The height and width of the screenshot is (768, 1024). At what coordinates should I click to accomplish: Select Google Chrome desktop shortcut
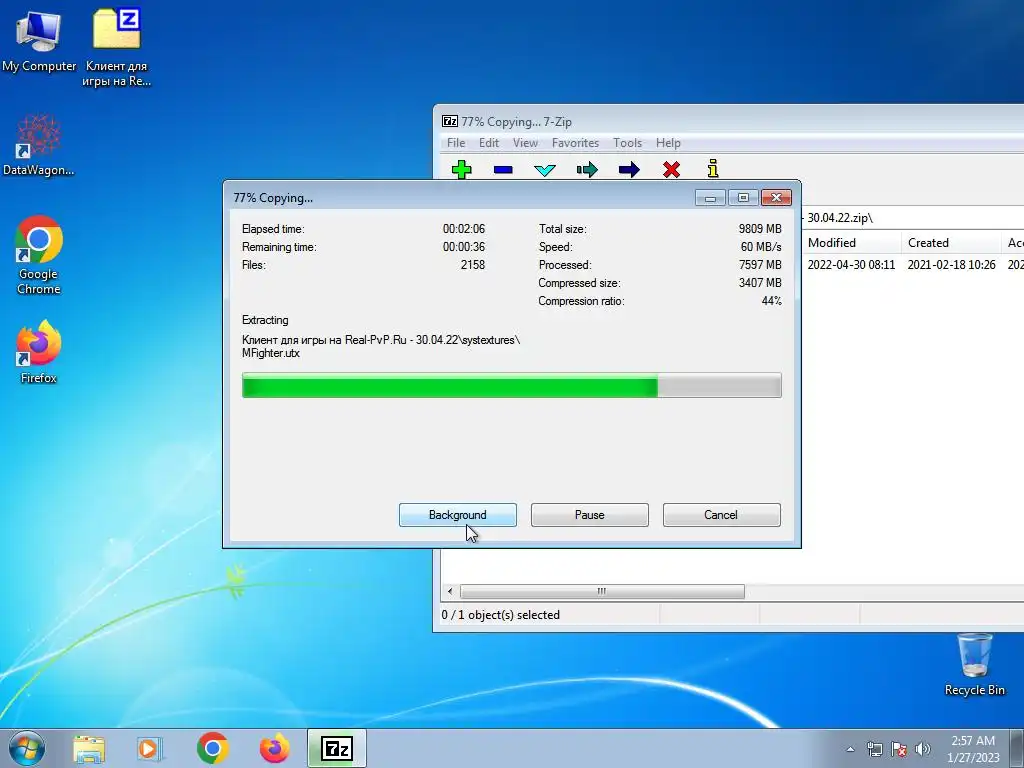[39, 255]
